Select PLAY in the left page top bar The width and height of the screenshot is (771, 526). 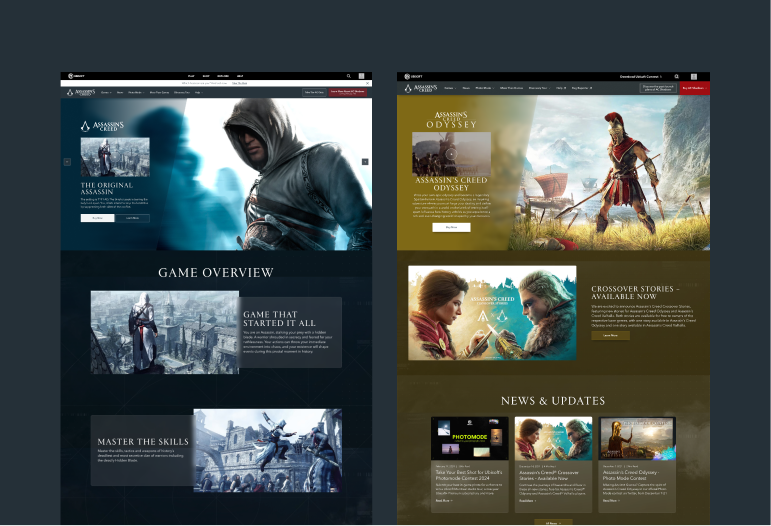coord(190,76)
